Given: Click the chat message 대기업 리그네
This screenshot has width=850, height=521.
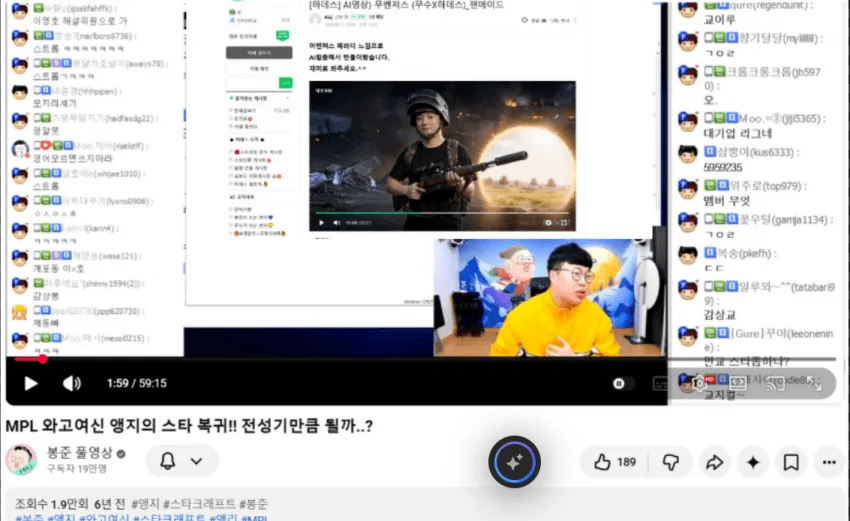Looking at the screenshot, I should pos(737,133).
